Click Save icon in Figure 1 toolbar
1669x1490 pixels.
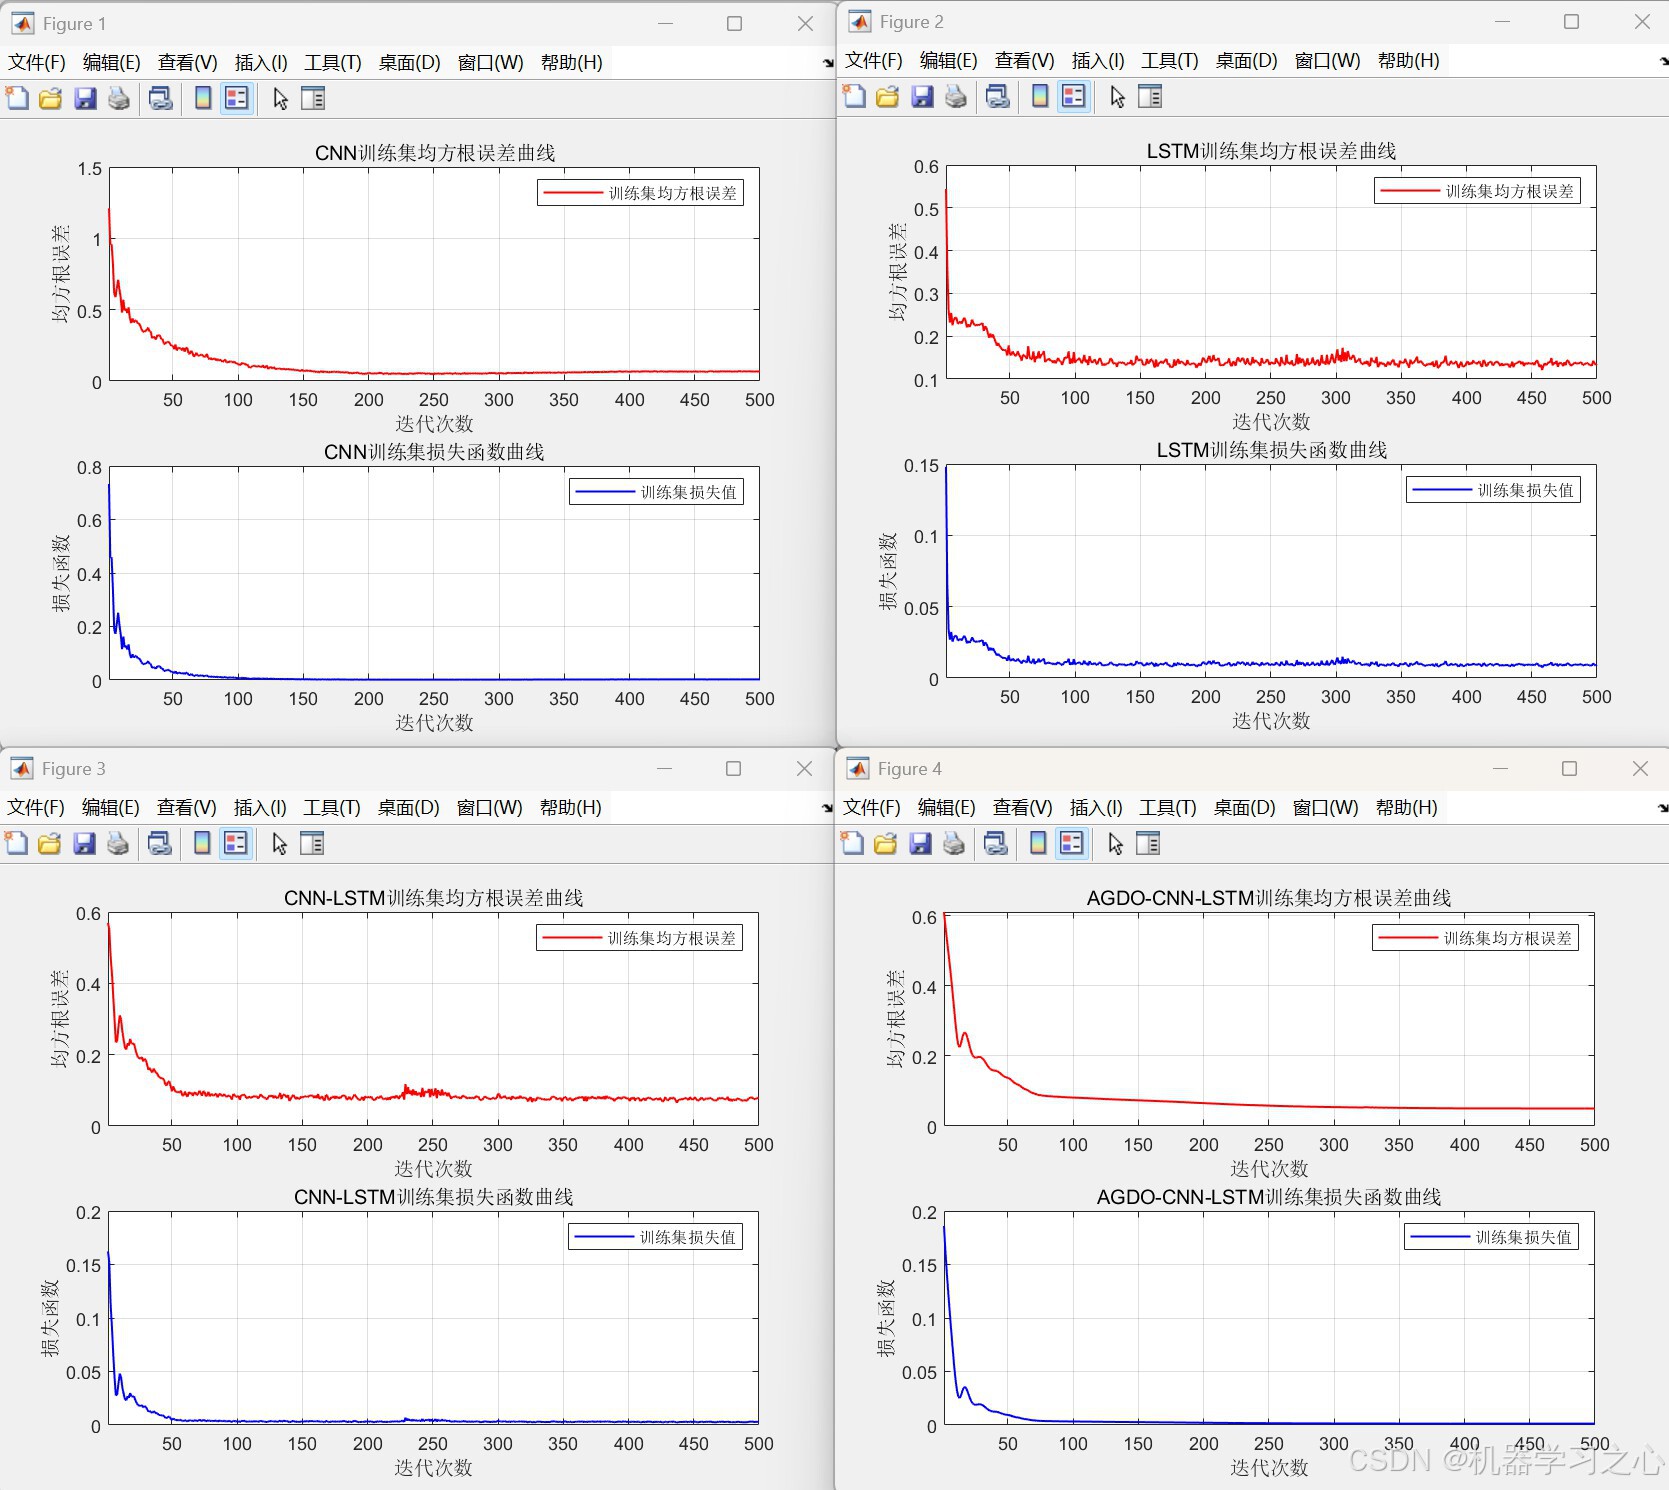coord(85,98)
